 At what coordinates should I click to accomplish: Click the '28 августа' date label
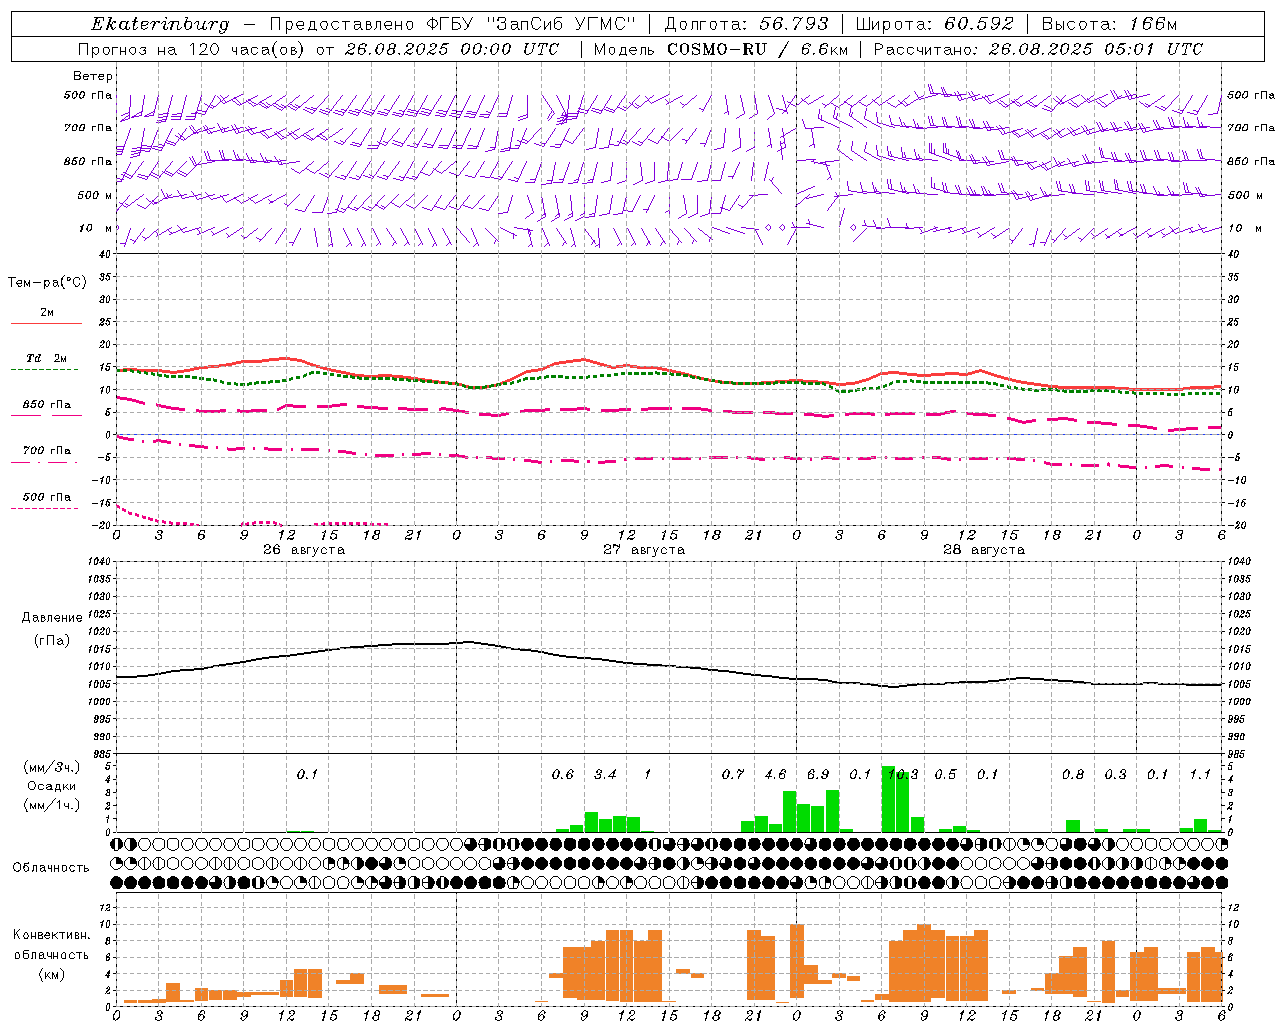click(x=984, y=550)
